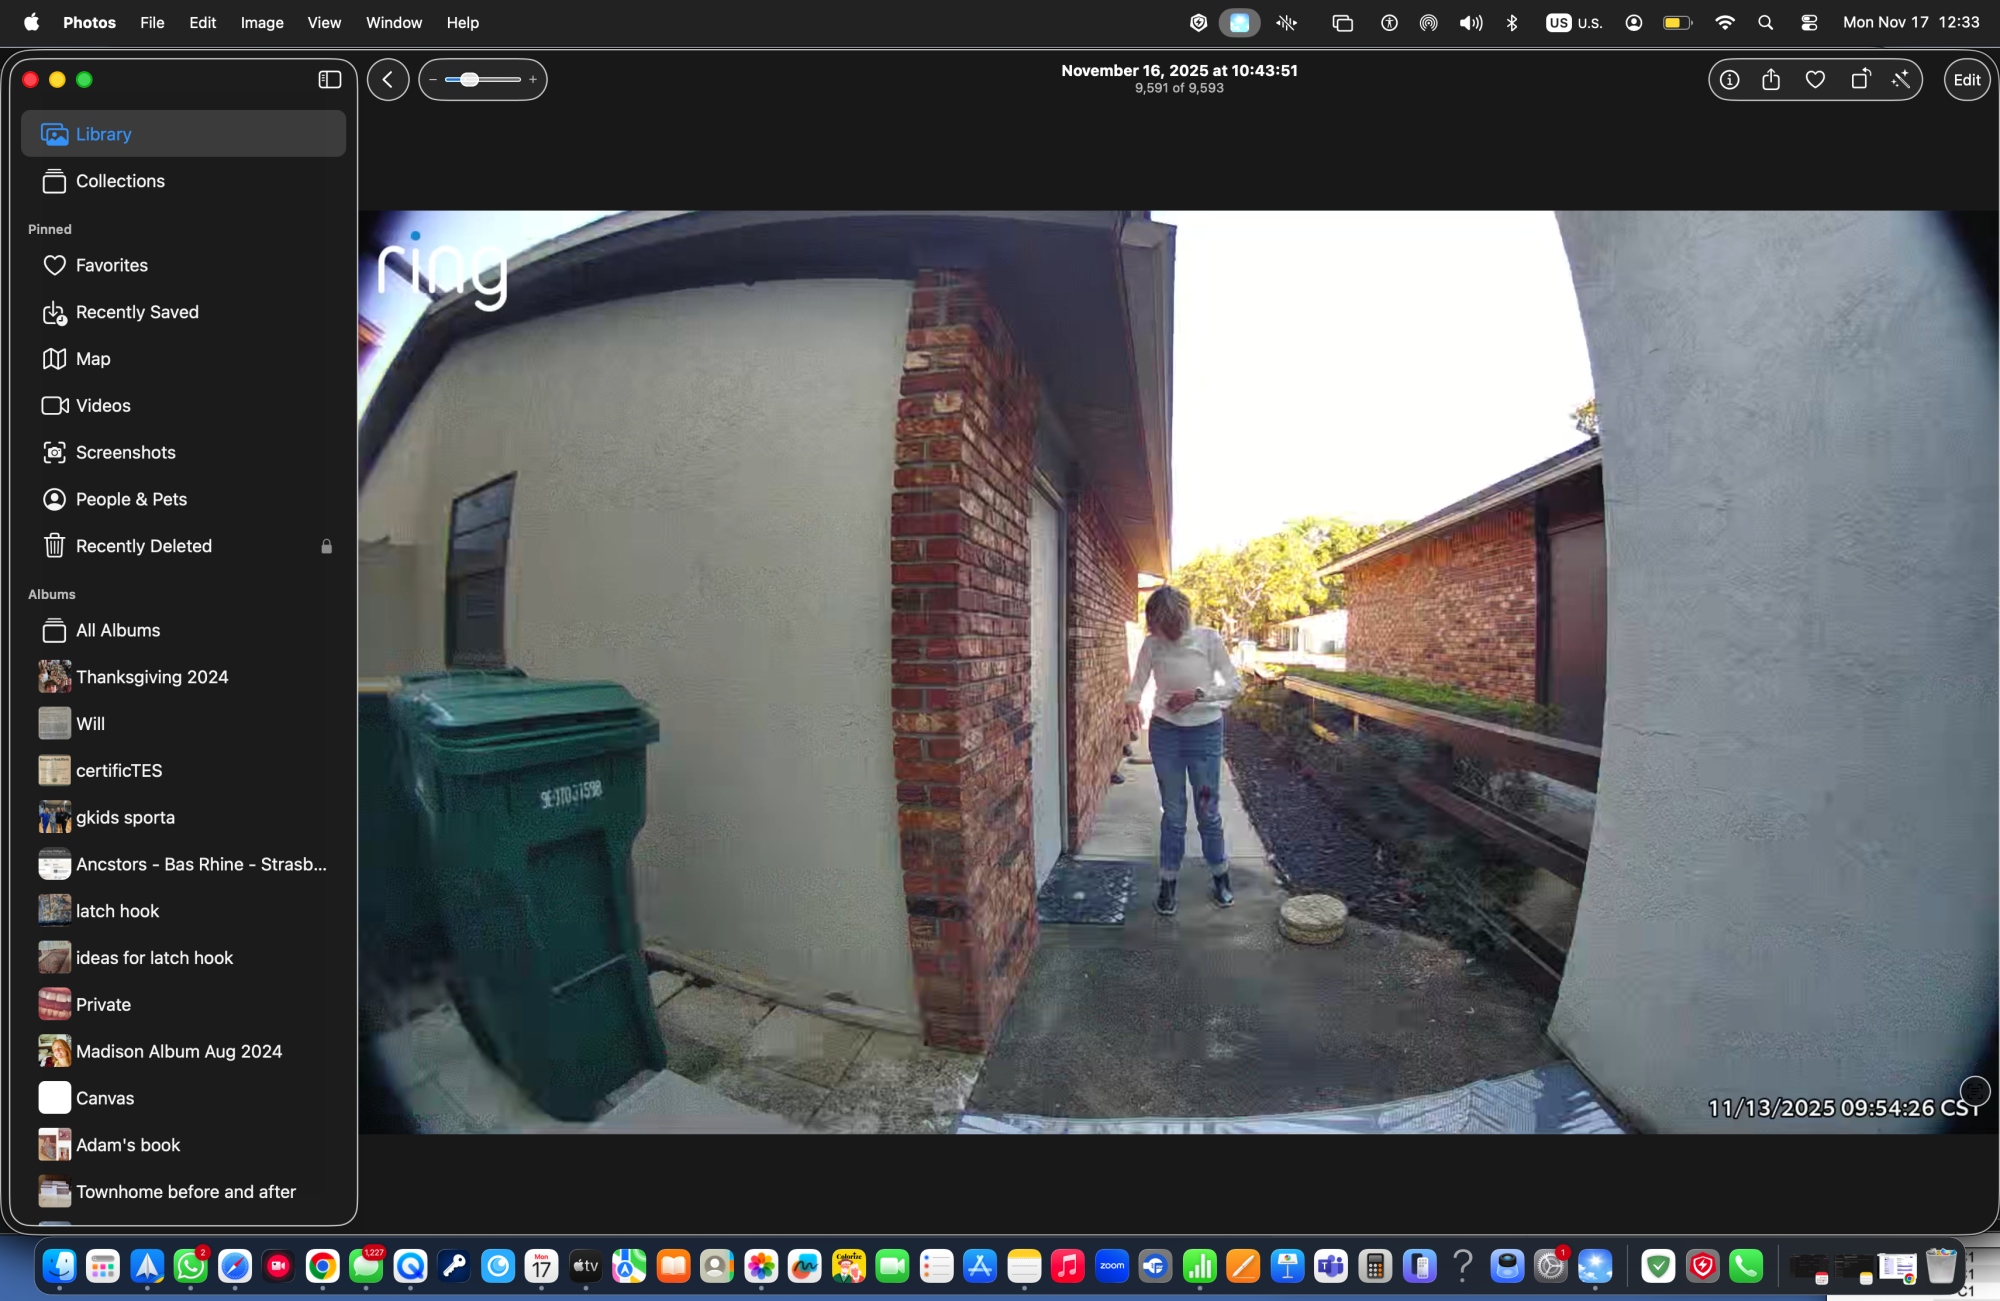Select the Collections sidebar item
This screenshot has width=2000, height=1301.
120,181
